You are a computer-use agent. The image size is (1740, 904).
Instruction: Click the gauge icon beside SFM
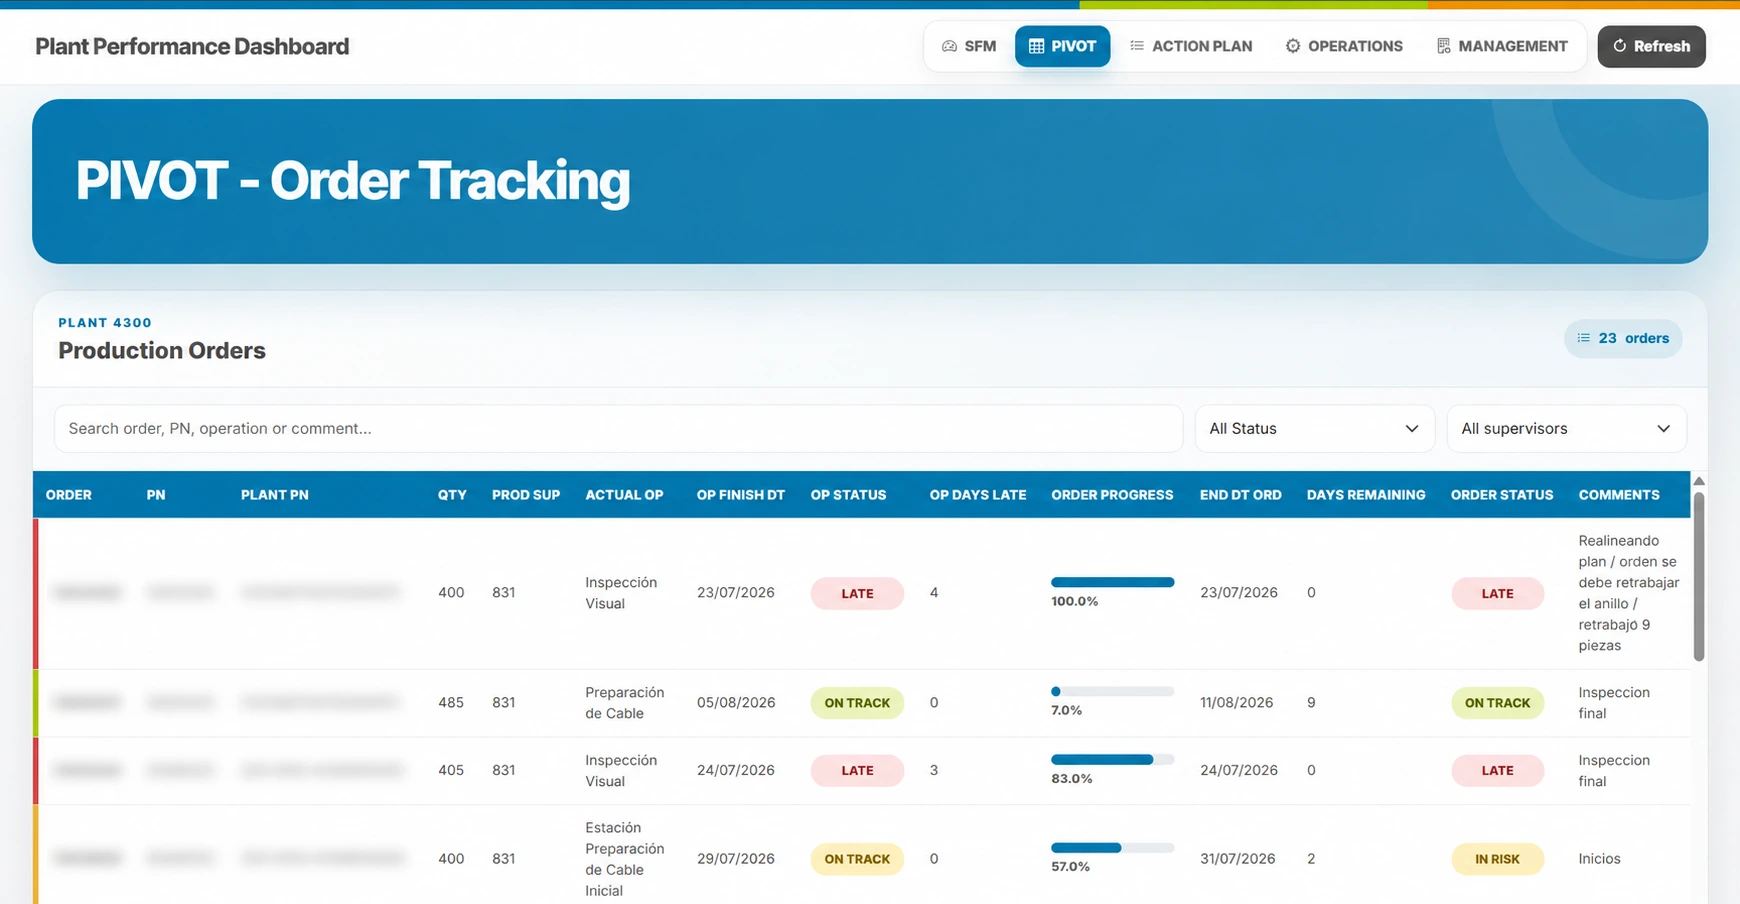[949, 46]
